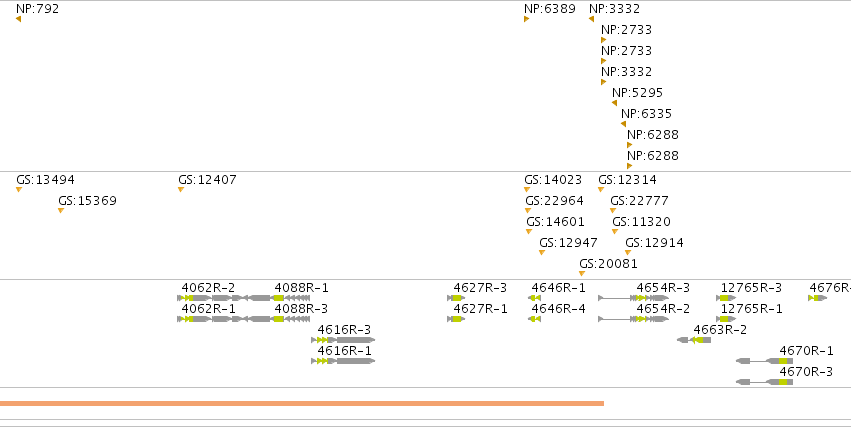851x427 pixels.
Task: Open the 4654R-3 transcript label
Action: (x=663, y=288)
